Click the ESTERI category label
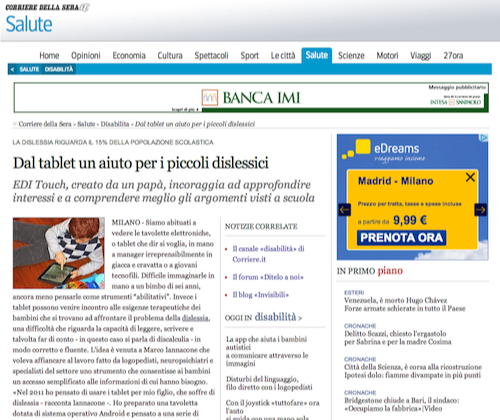This screenshot has height=420, width=500. [x=354, y=293]
